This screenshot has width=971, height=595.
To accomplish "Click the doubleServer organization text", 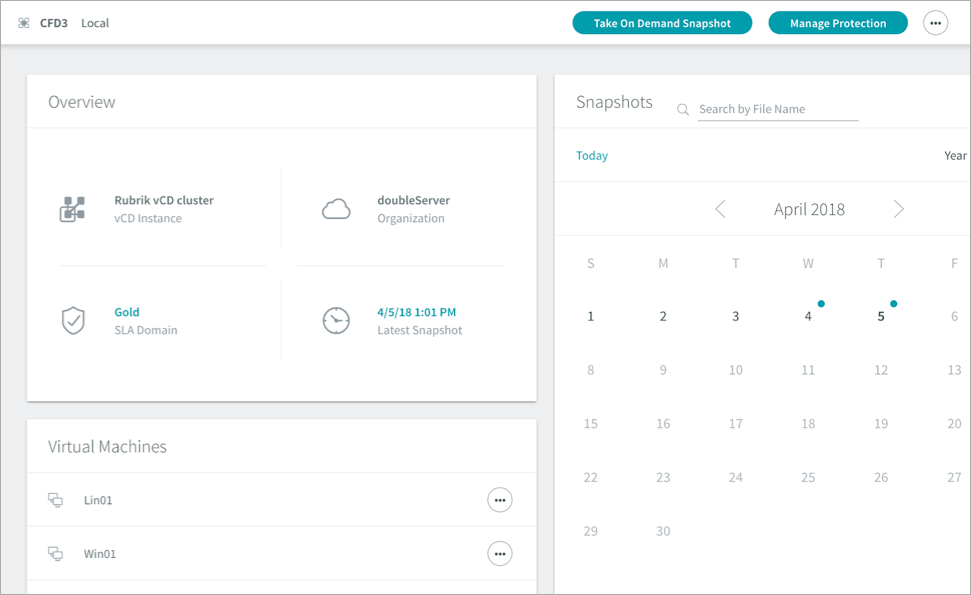I will pyautogui.click(x=414, y=200).
